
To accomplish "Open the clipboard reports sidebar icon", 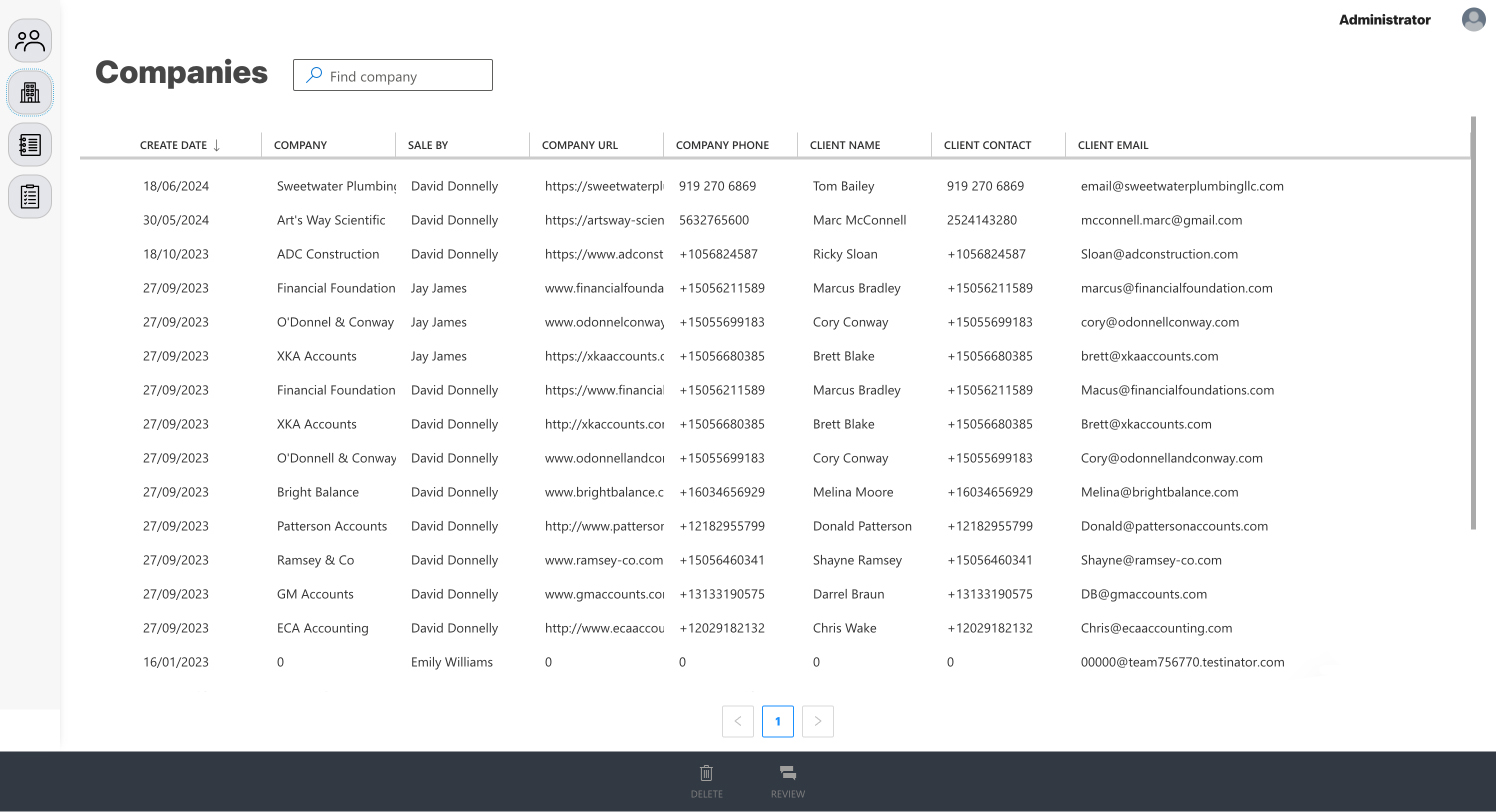I will point(30,197).
